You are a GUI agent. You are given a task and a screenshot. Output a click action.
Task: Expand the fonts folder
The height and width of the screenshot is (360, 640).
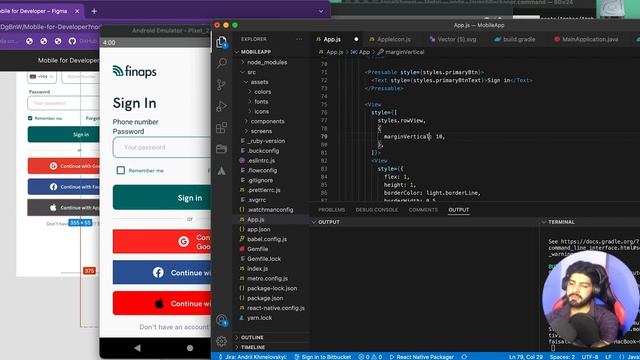261,102
